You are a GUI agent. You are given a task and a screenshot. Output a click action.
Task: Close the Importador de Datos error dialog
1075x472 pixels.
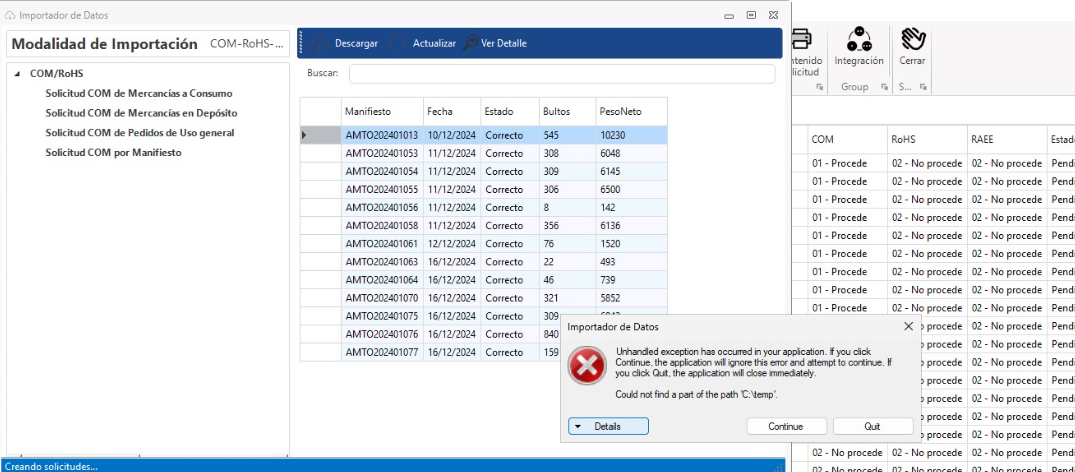pos(908,326)
